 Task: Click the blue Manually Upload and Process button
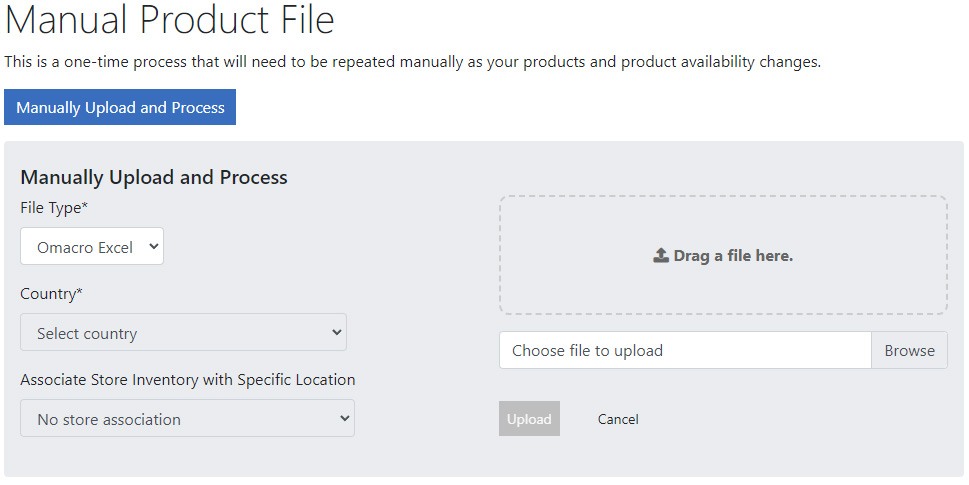click(120, 108)
